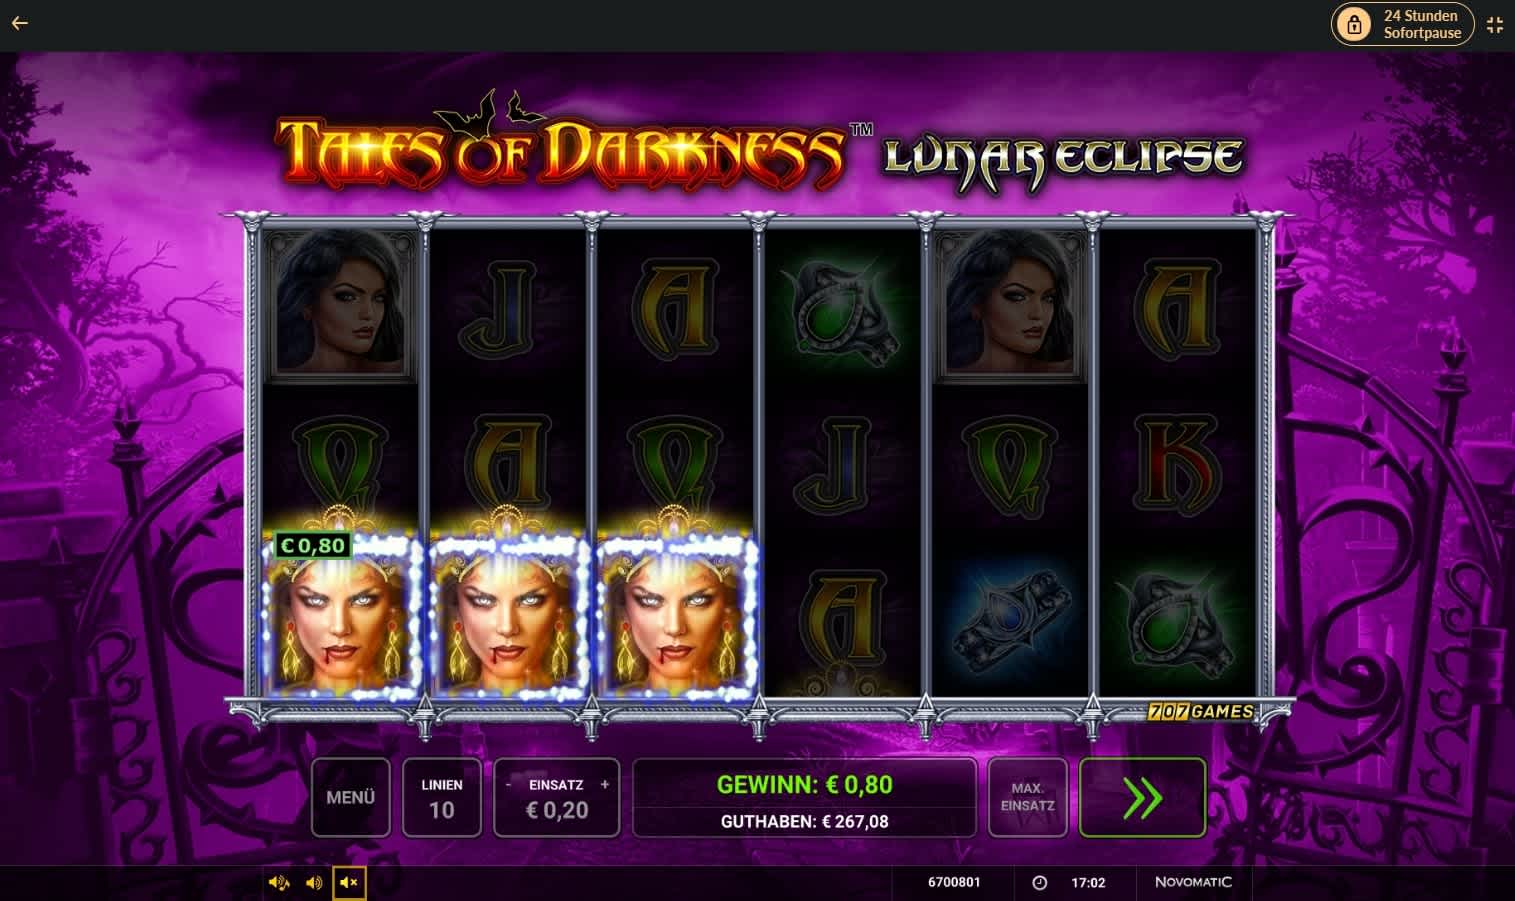This screenshot has width=1515, height=901.
Task: Select the reduced volume speaker icon
Action: 314,883
